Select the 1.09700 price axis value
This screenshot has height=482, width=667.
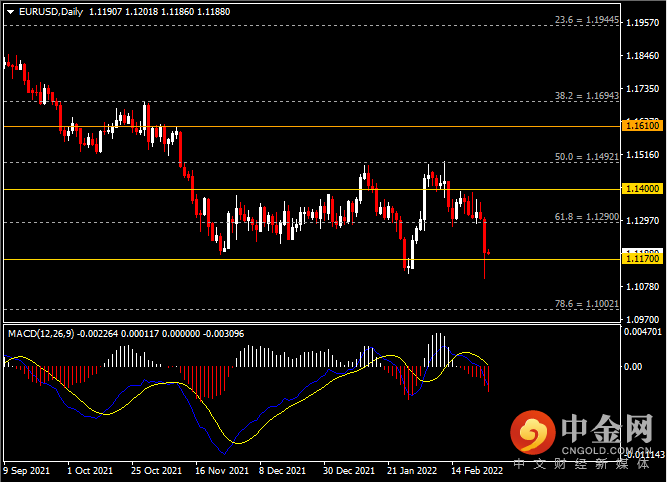pos(643,319)
